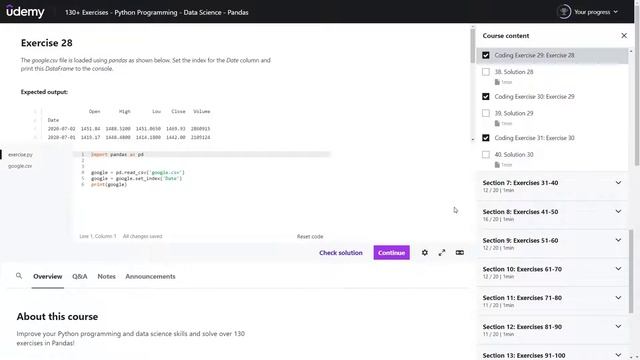The image size is (640, 360).
Task: Expand Section 8: Exercises 41-50
Action: point(552,215)
